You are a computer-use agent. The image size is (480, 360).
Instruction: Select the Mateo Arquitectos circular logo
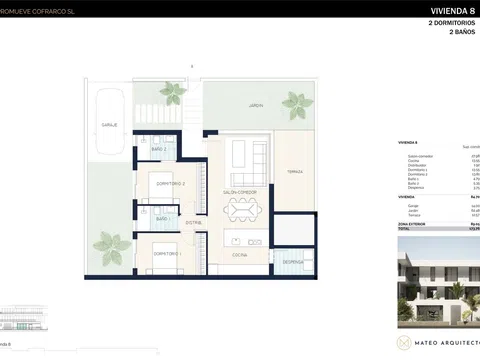tap(403, 343)
